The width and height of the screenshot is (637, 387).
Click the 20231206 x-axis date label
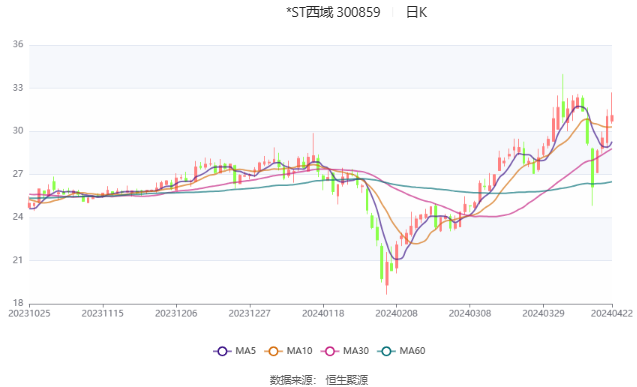click(176, 313)
